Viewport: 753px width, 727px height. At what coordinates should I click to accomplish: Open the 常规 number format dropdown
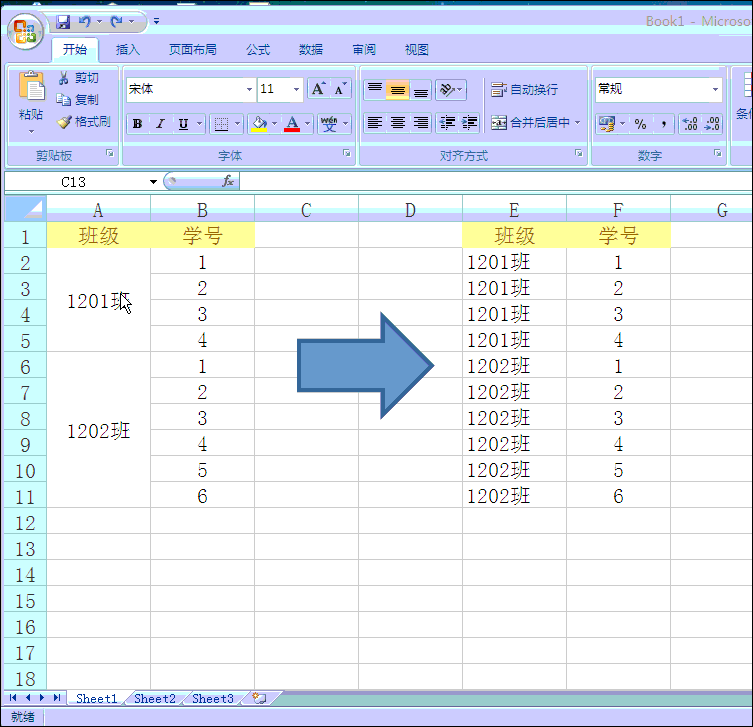[x=715, y=89]
